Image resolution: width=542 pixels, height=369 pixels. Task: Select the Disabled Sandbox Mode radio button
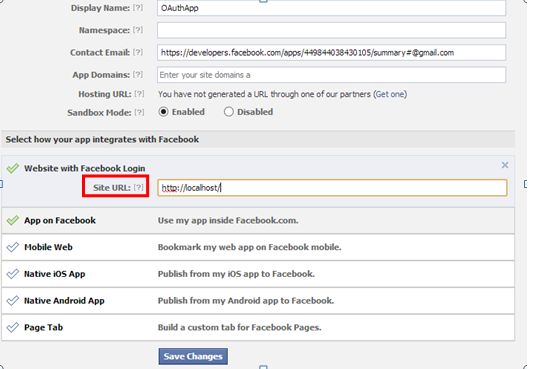(228, 112)
